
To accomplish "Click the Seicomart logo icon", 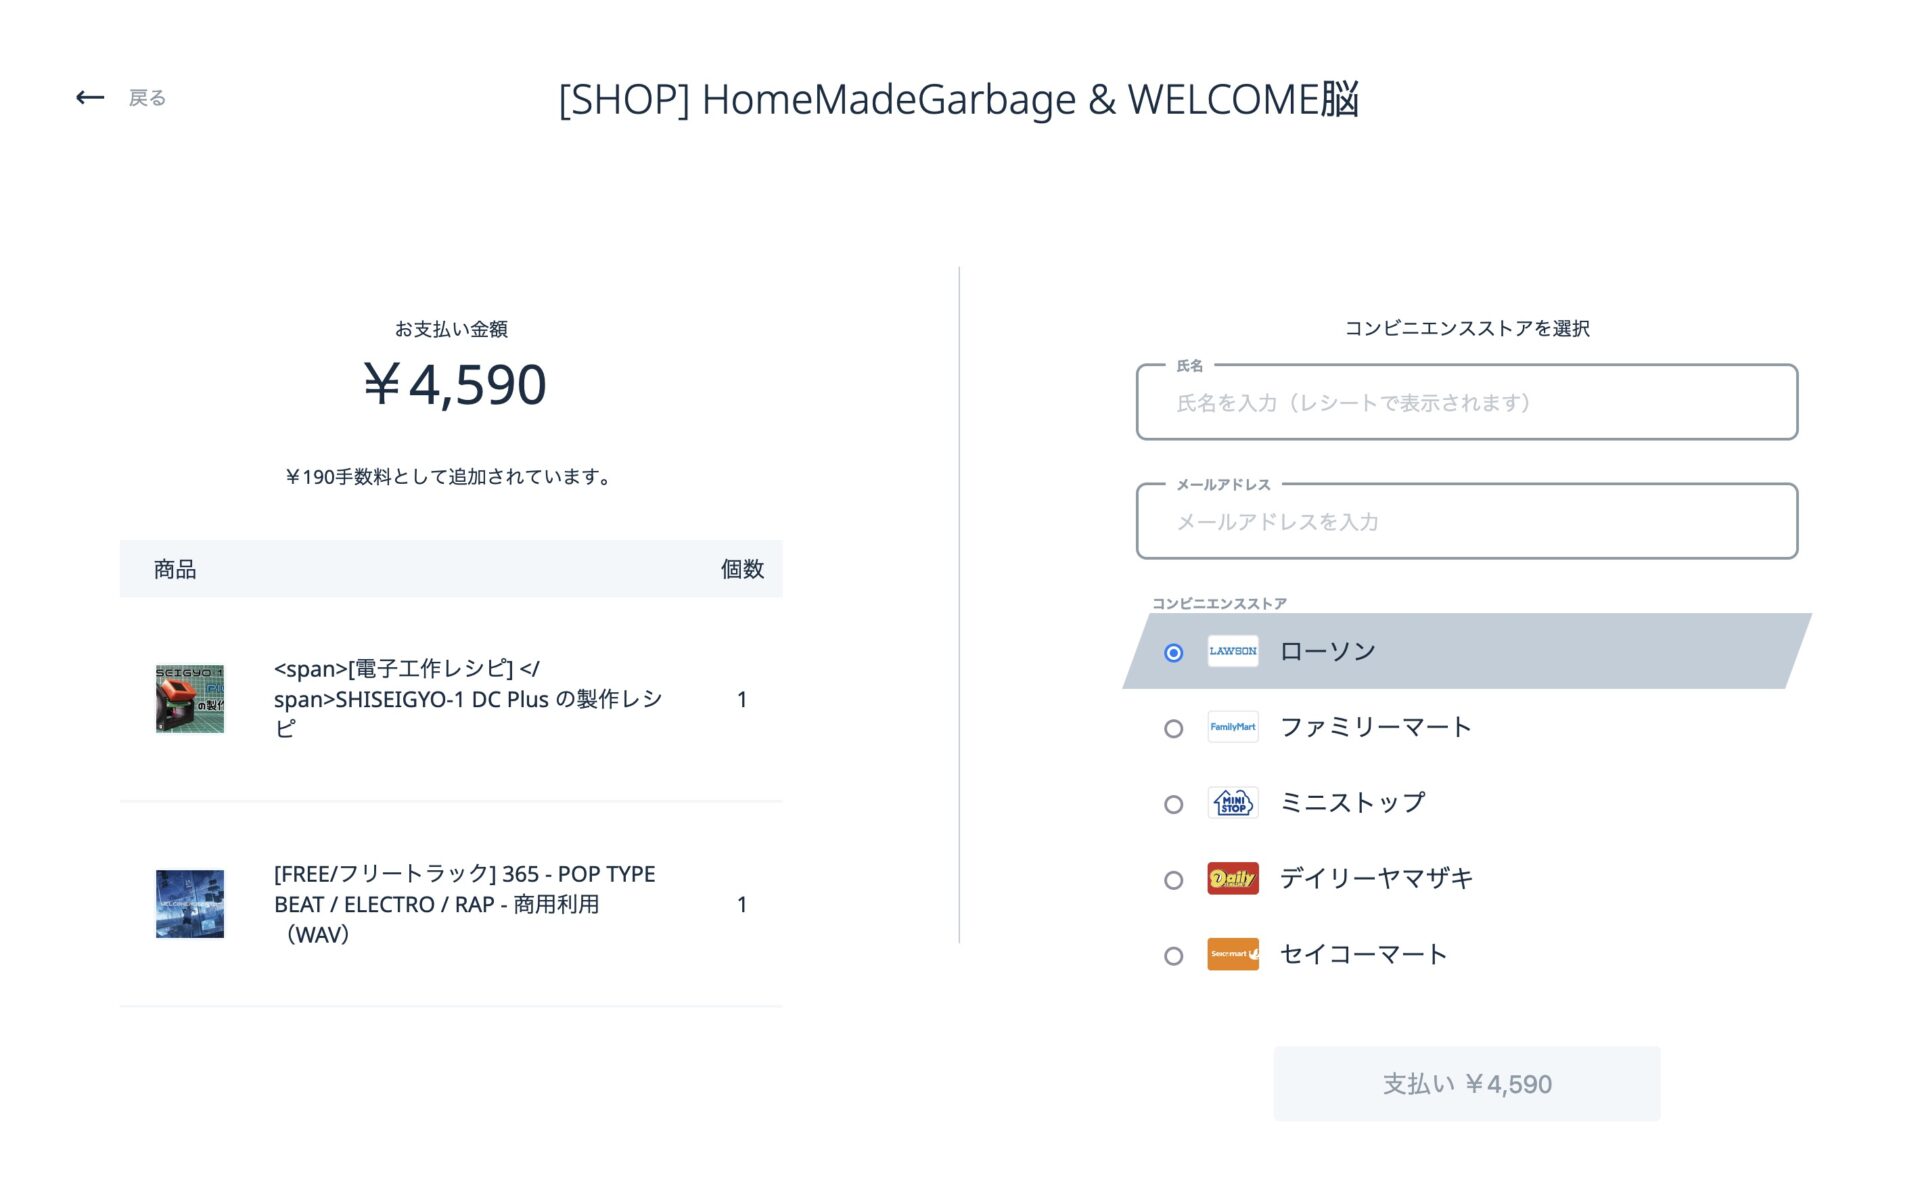I will [x=1232, y=954].
